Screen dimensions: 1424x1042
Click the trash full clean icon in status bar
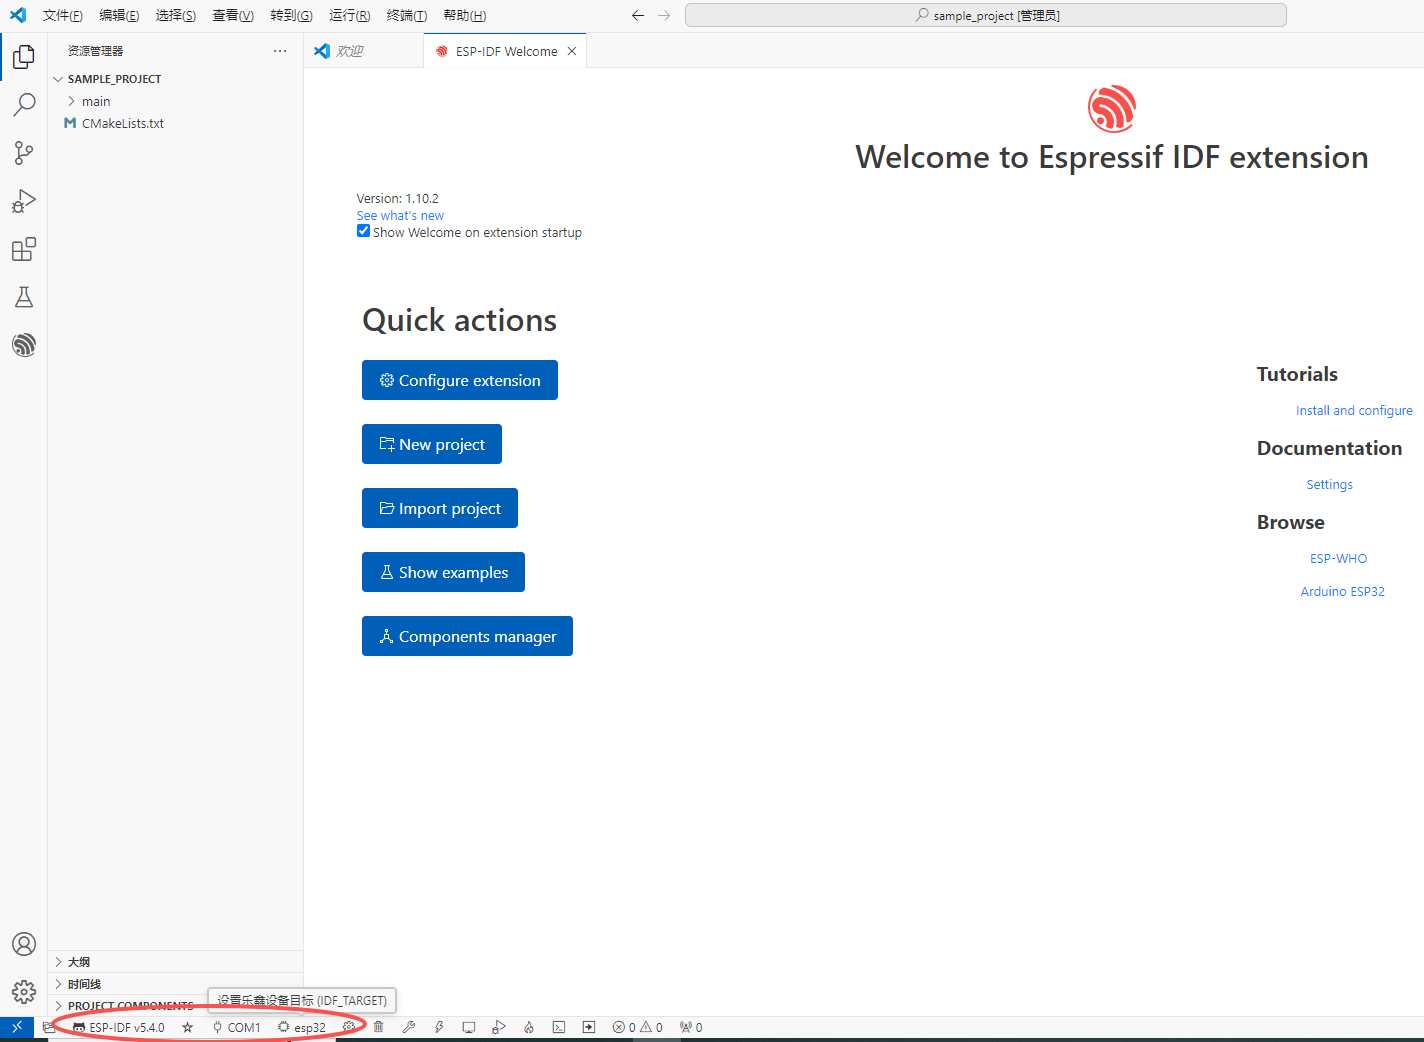[x=378, y=1027]
